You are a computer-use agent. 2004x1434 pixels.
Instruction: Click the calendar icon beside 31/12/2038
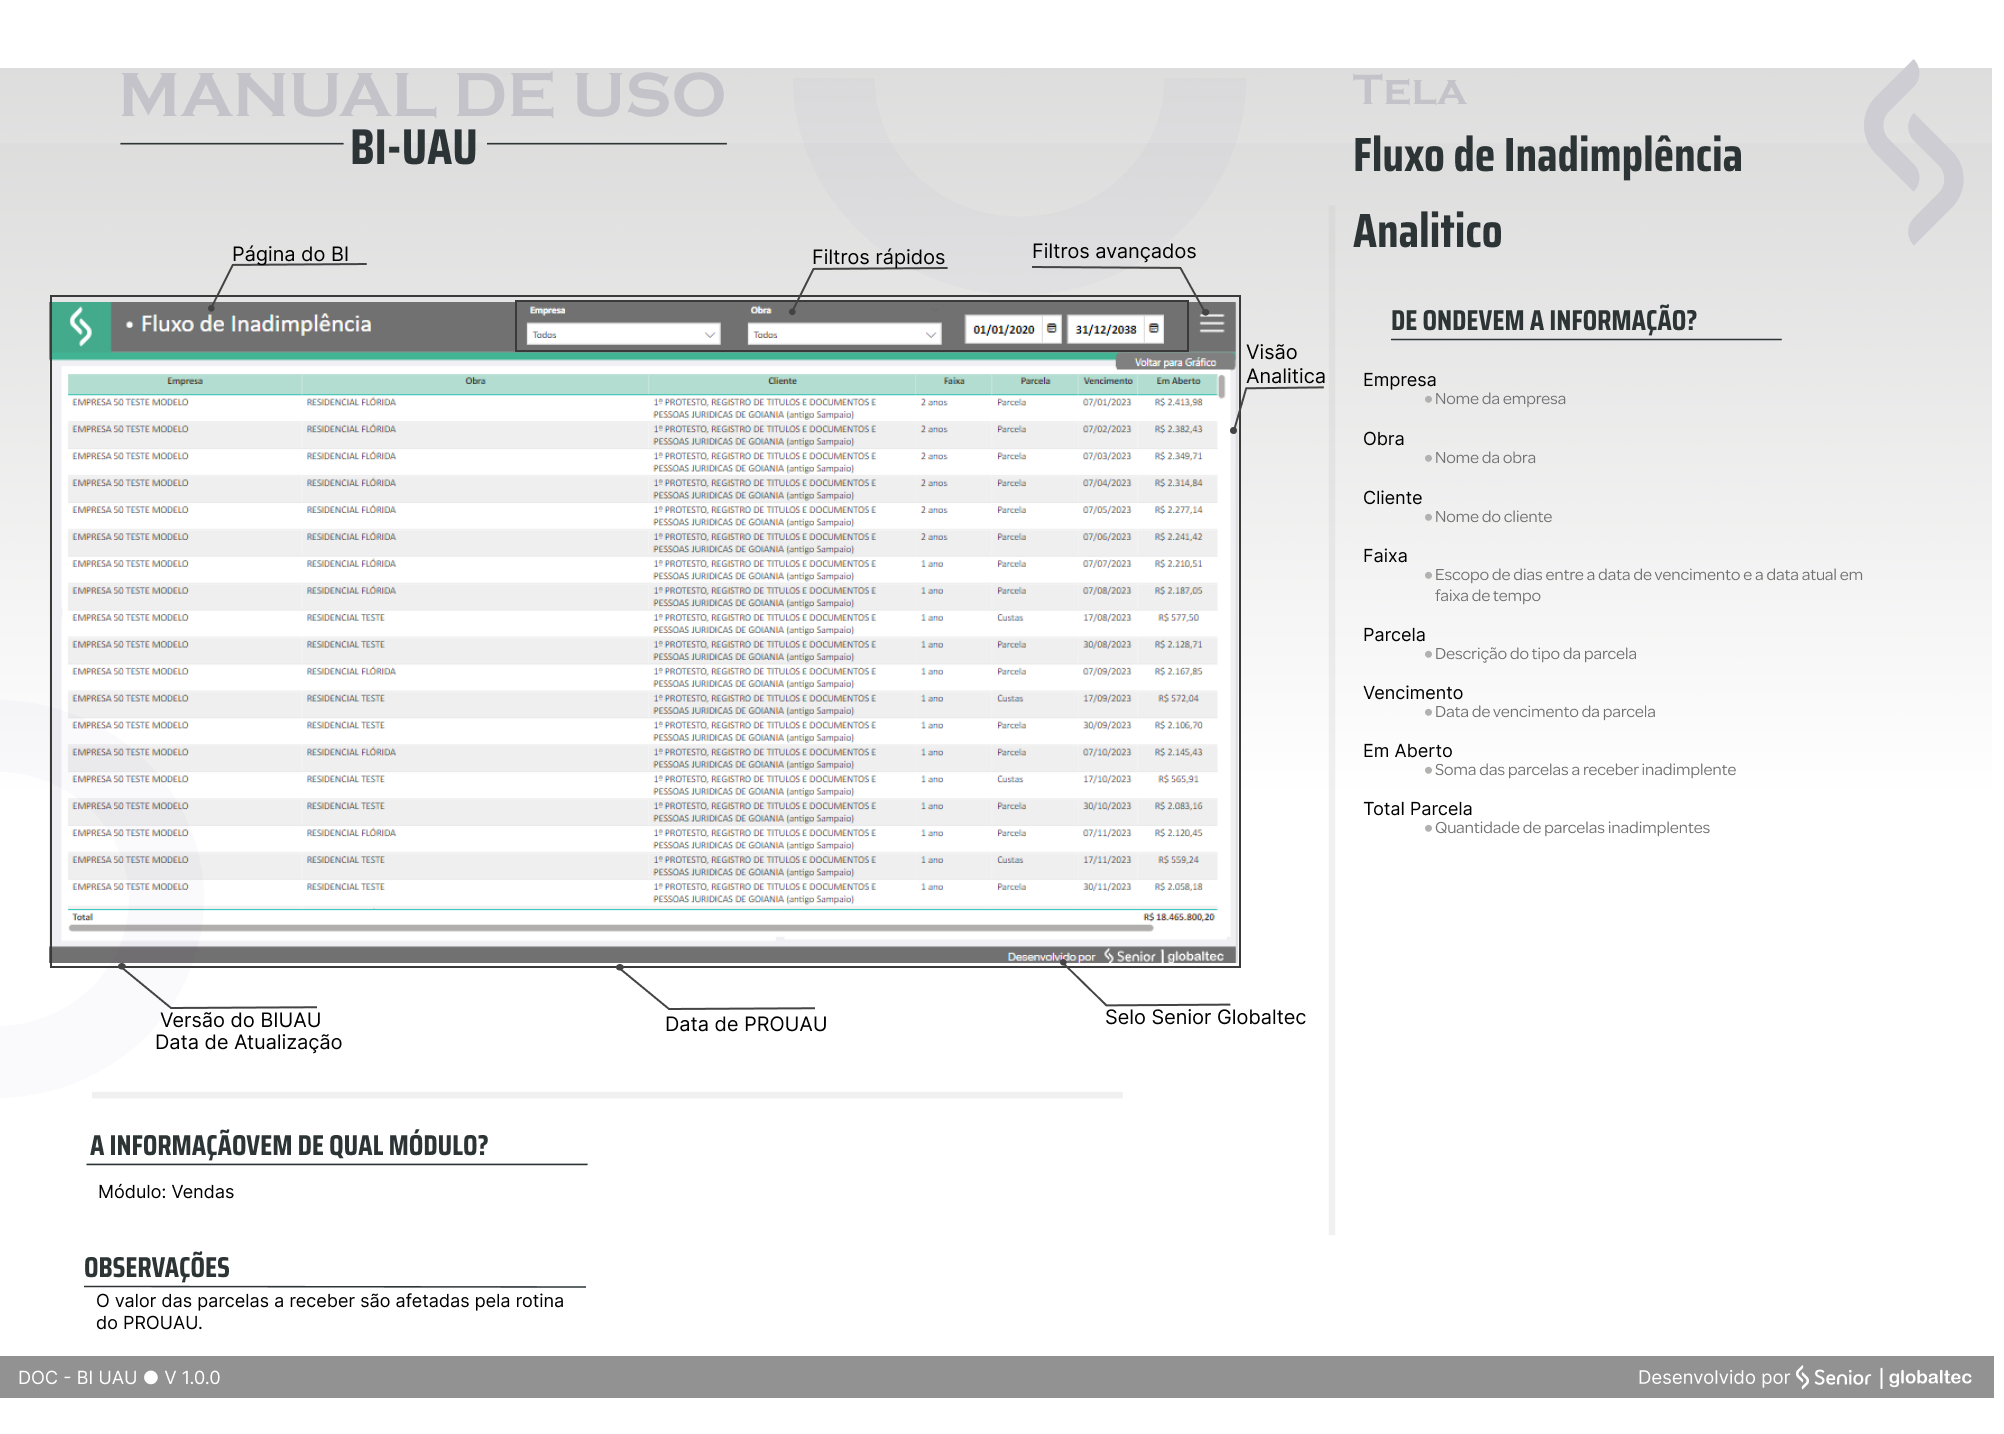click(x=1153, y=329)
